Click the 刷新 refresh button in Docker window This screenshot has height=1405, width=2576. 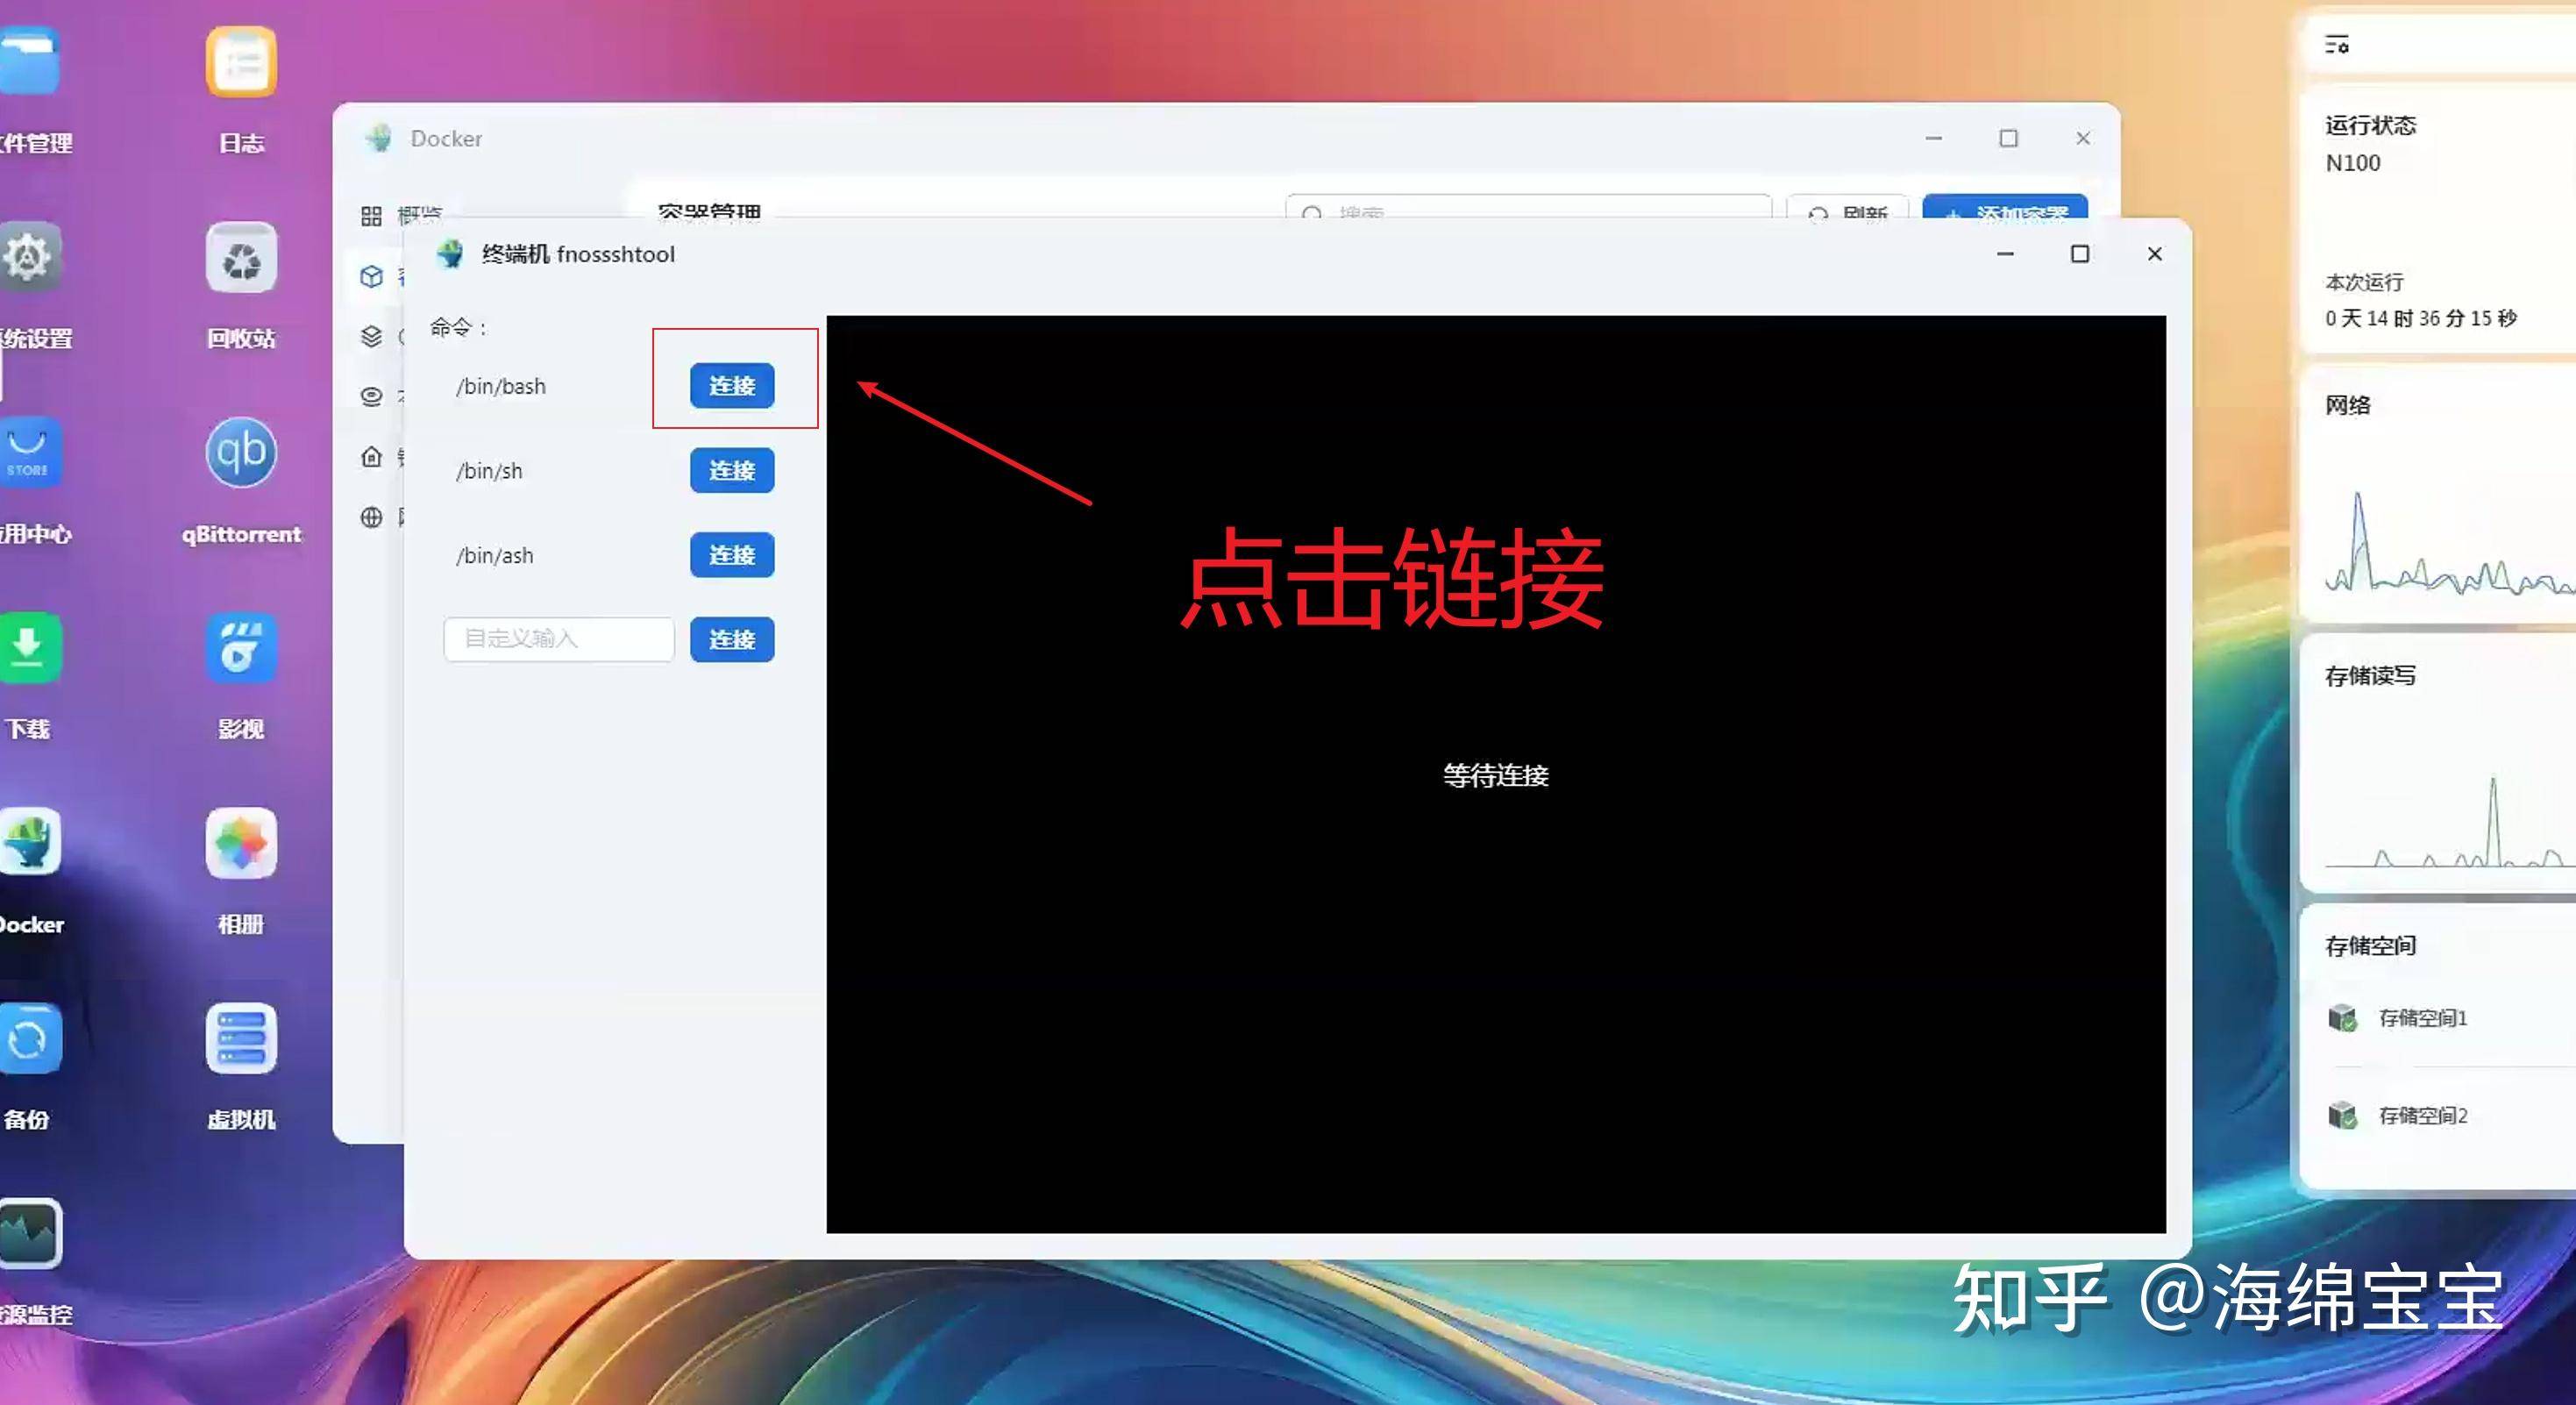[x=1848, y=208]
